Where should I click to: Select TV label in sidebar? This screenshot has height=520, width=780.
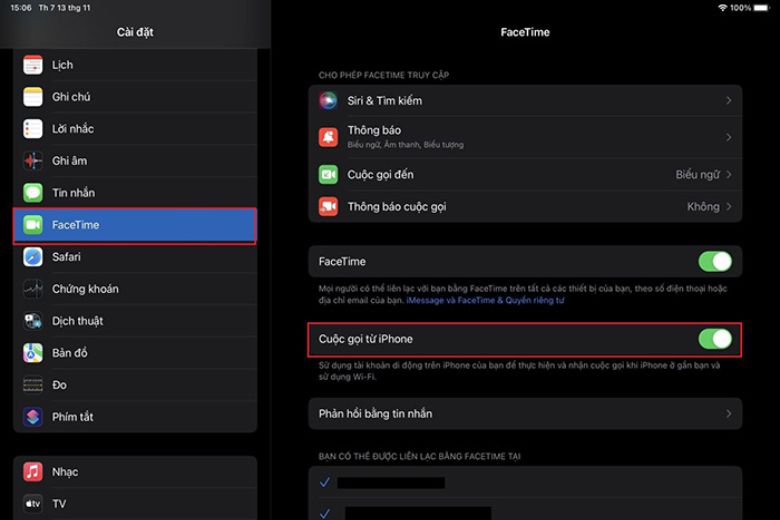(59, 504)
